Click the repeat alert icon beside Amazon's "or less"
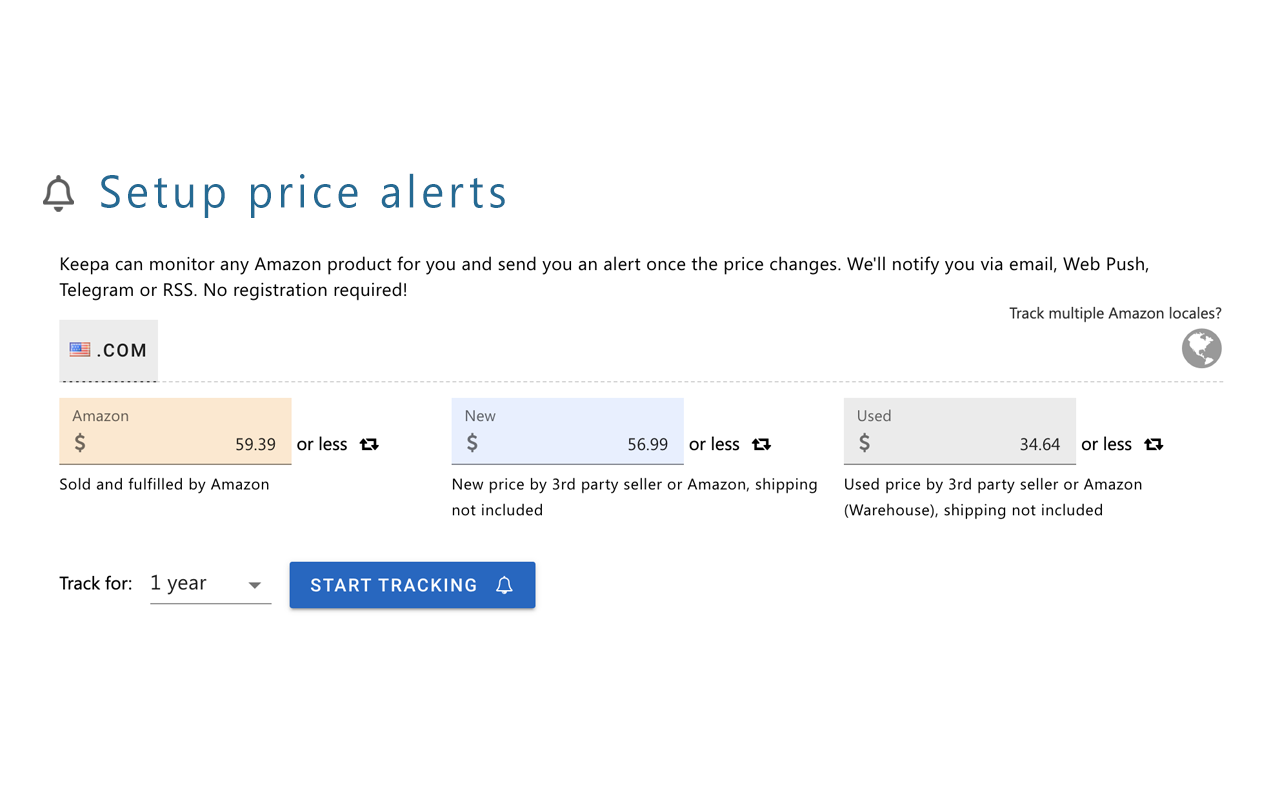The width and height of the screenshot is (1280, 800). [x=368, y=444]
